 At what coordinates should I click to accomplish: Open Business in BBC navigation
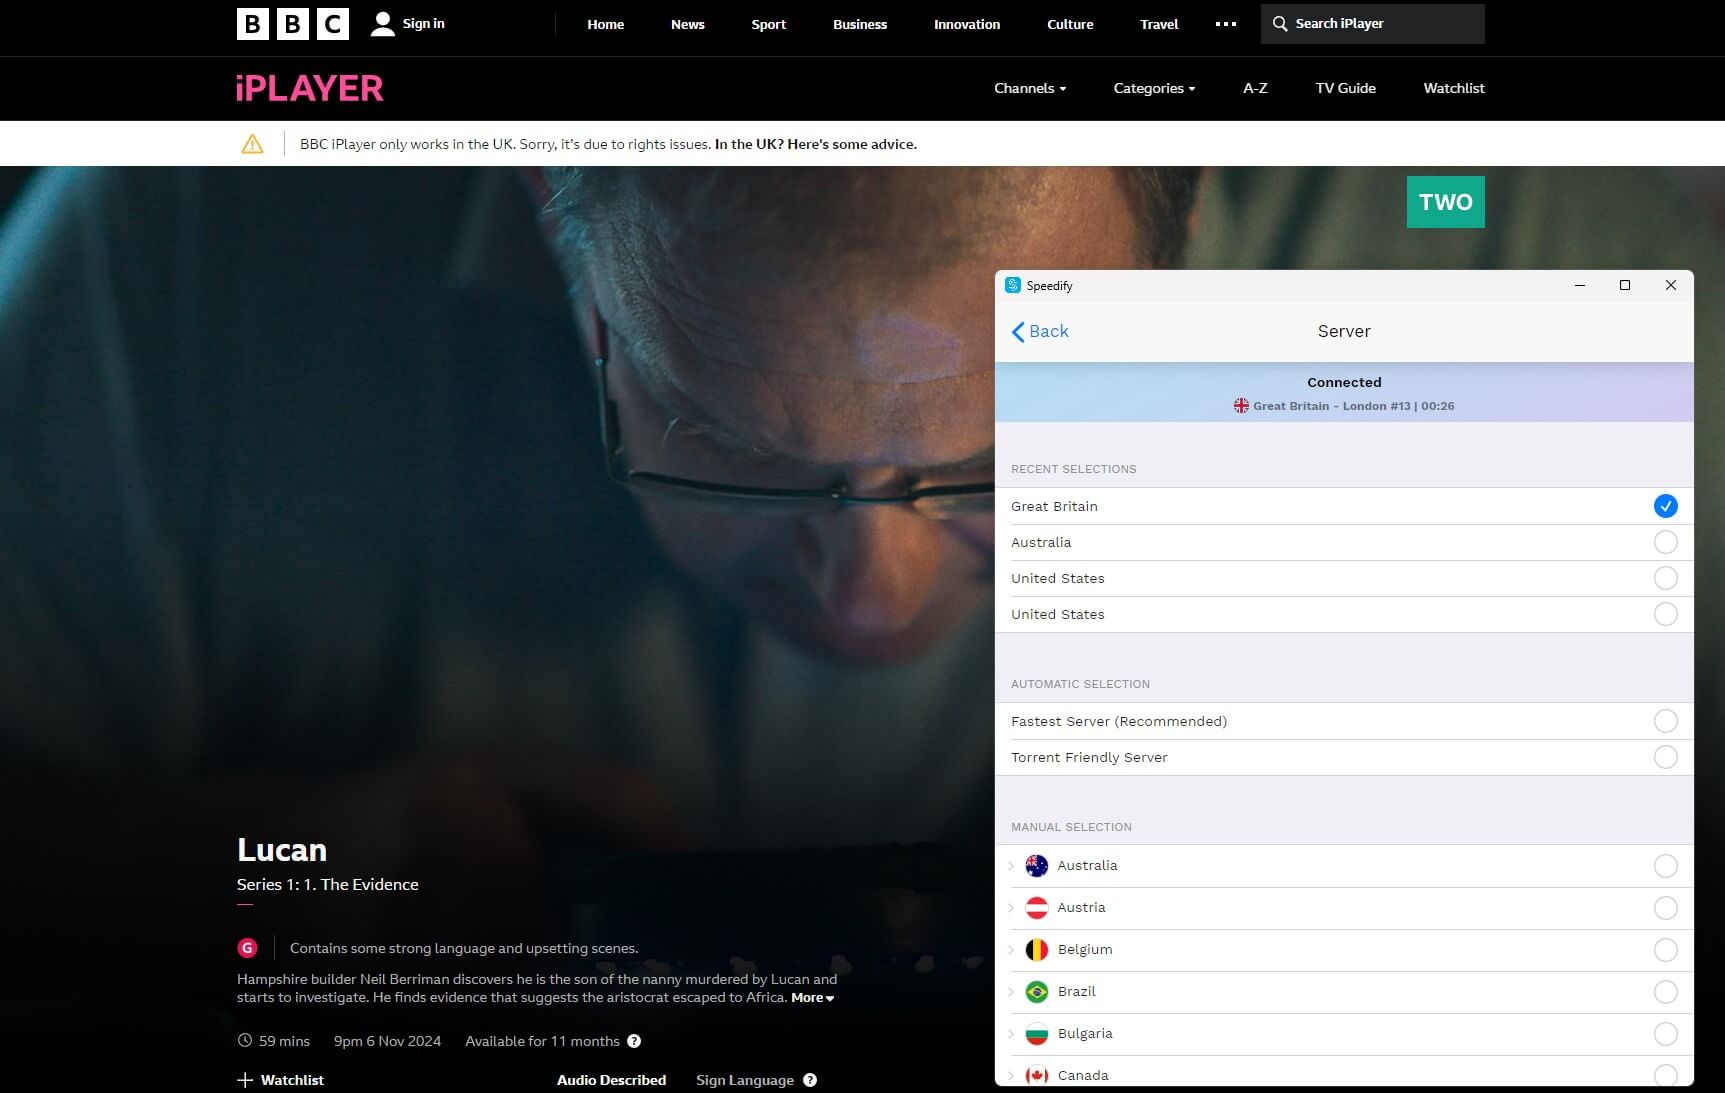(860, 24)
